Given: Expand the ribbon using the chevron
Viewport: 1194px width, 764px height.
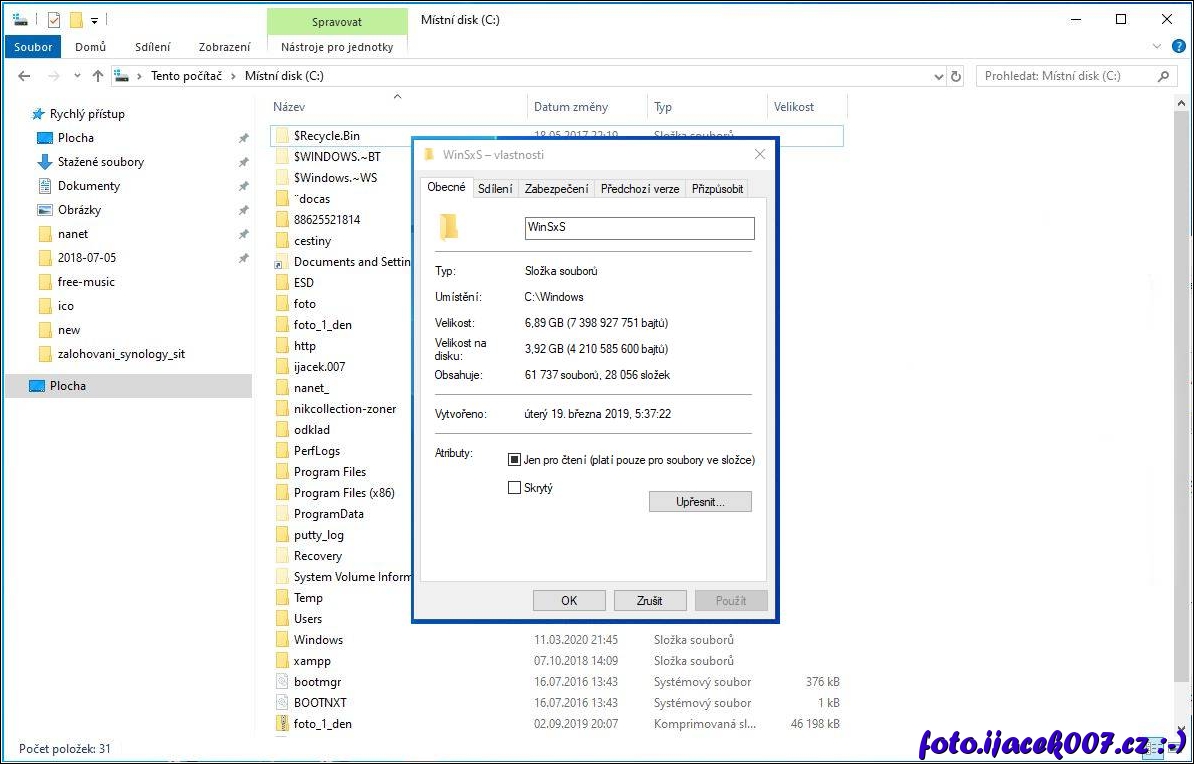Looking at the screenshot, I should coord(1158,46).
